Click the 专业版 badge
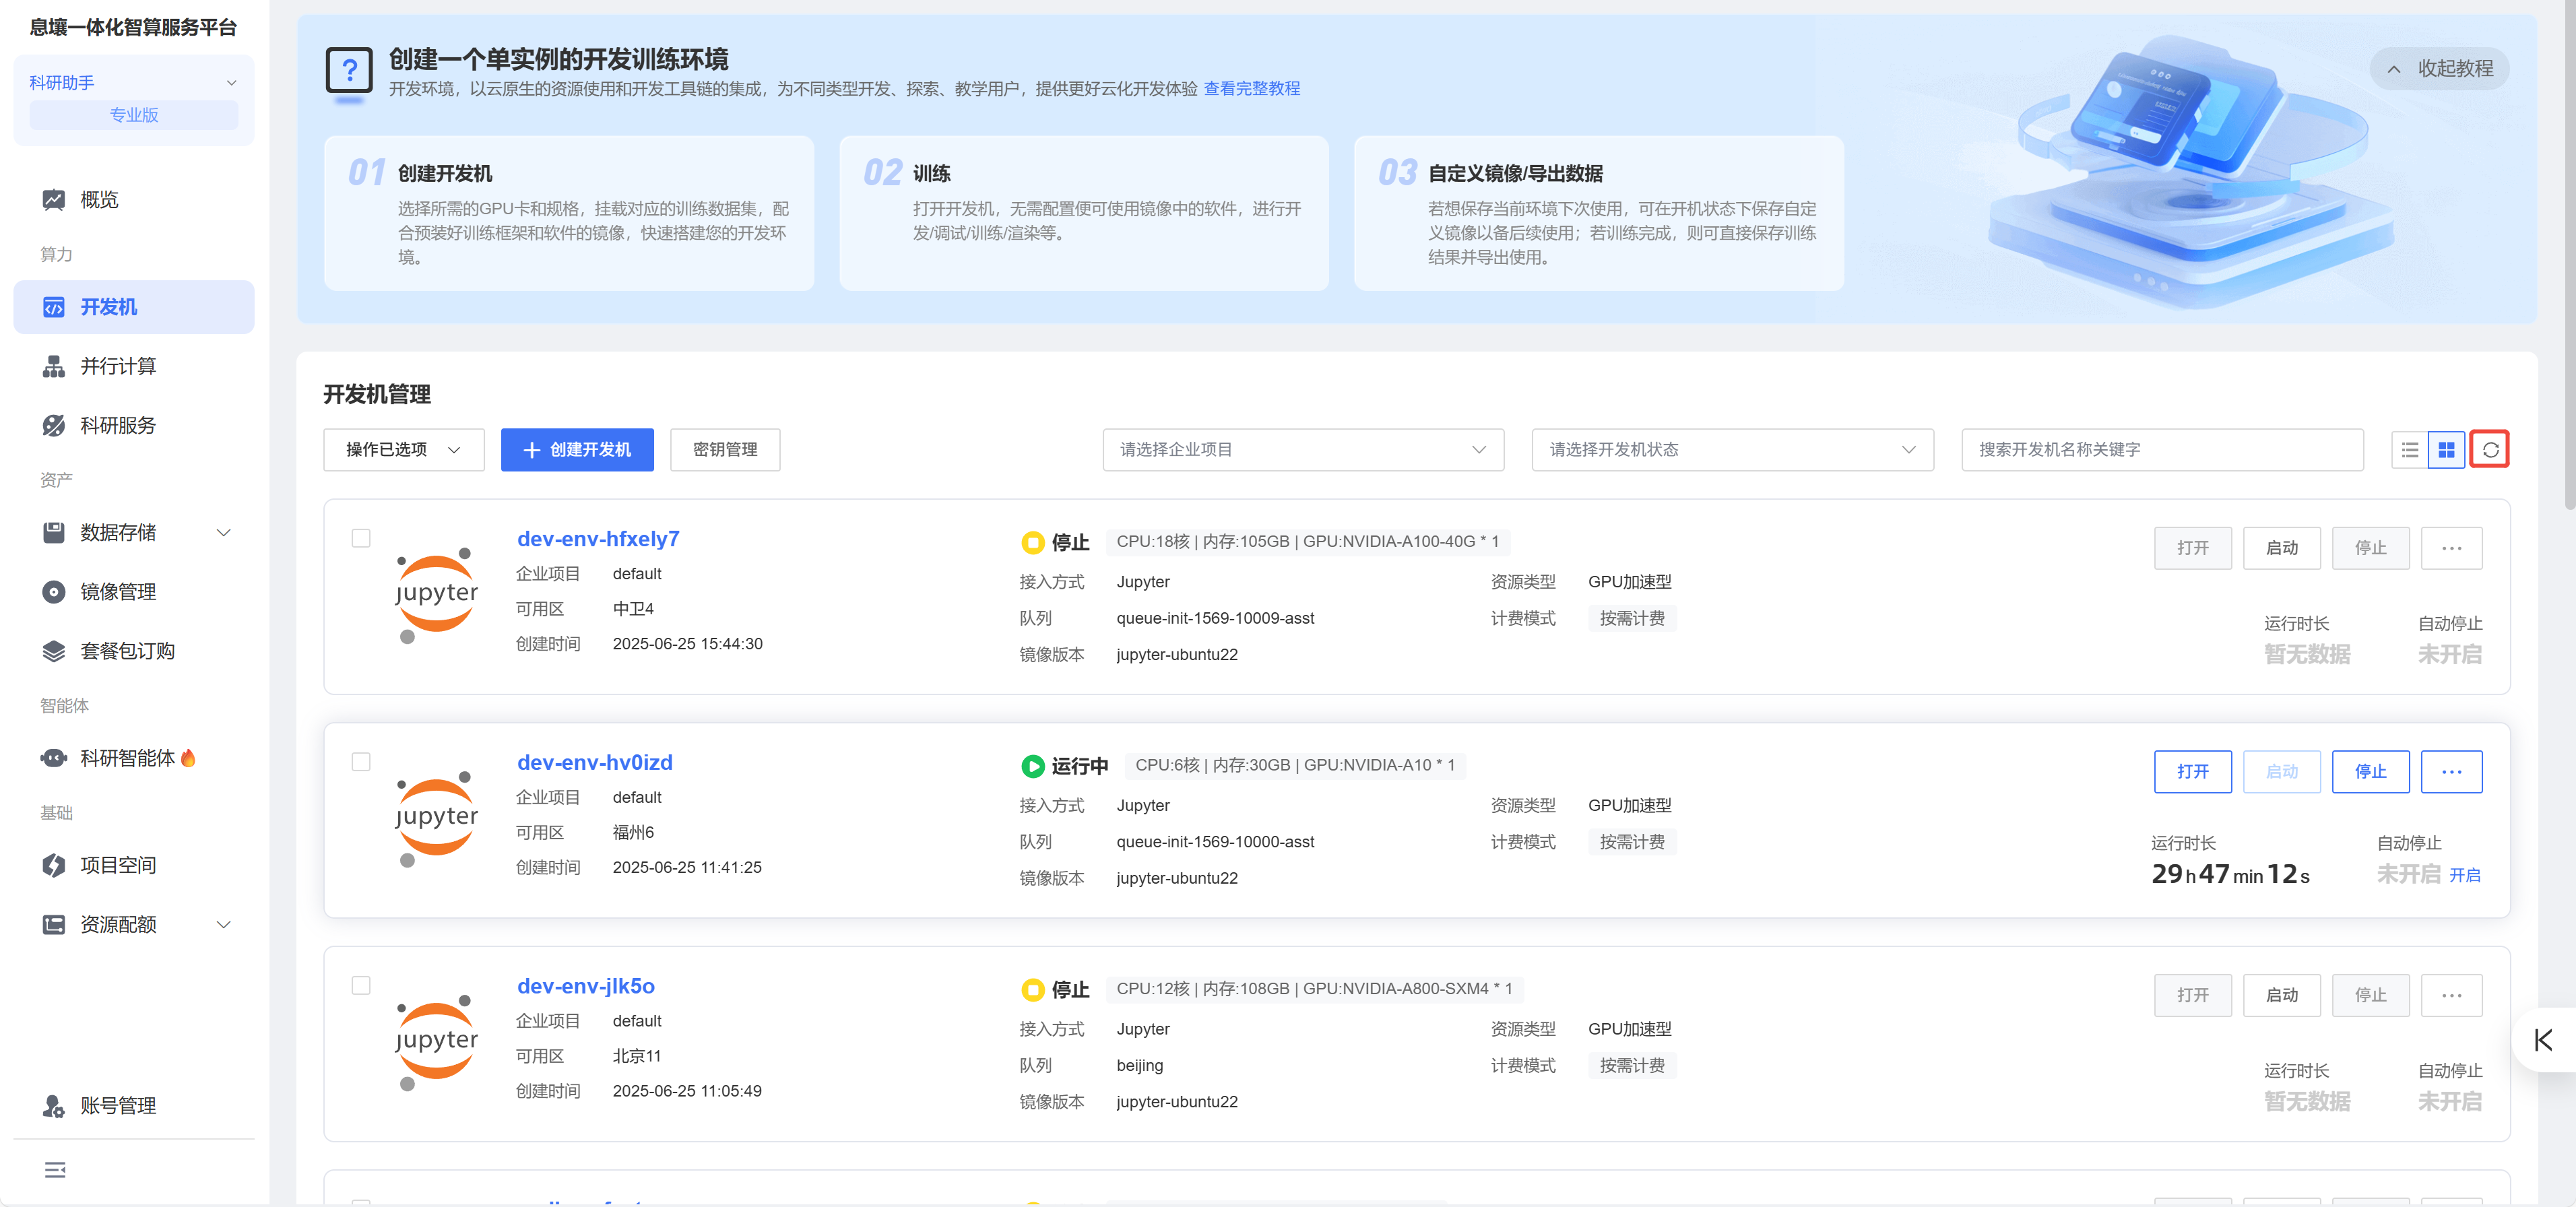 pyautogui.click(x=134, y=115)
